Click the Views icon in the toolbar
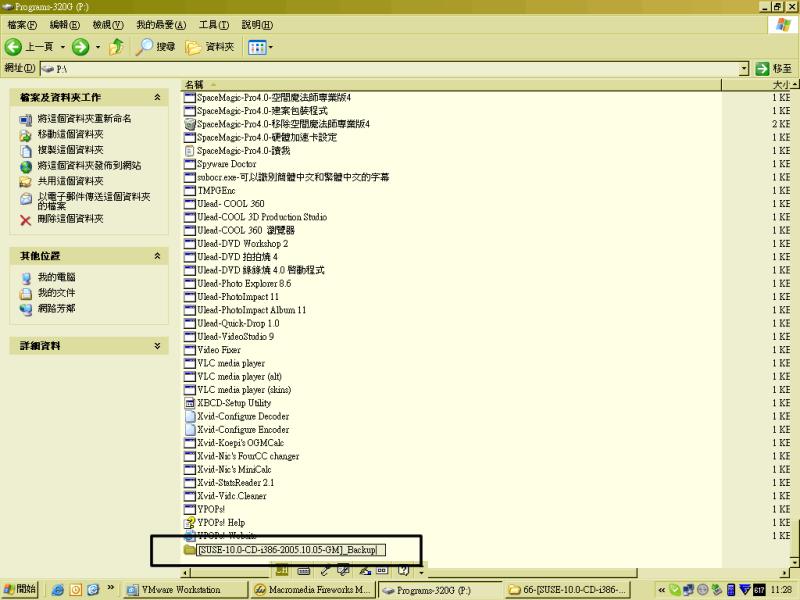 coord(257,47)
